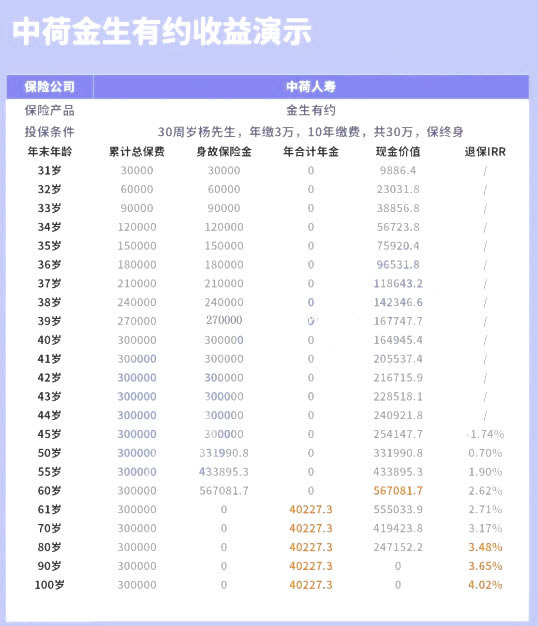Screen dimensions: 538x626
Task: Select cash value 254147.7
Action: [x=398, y=434]
